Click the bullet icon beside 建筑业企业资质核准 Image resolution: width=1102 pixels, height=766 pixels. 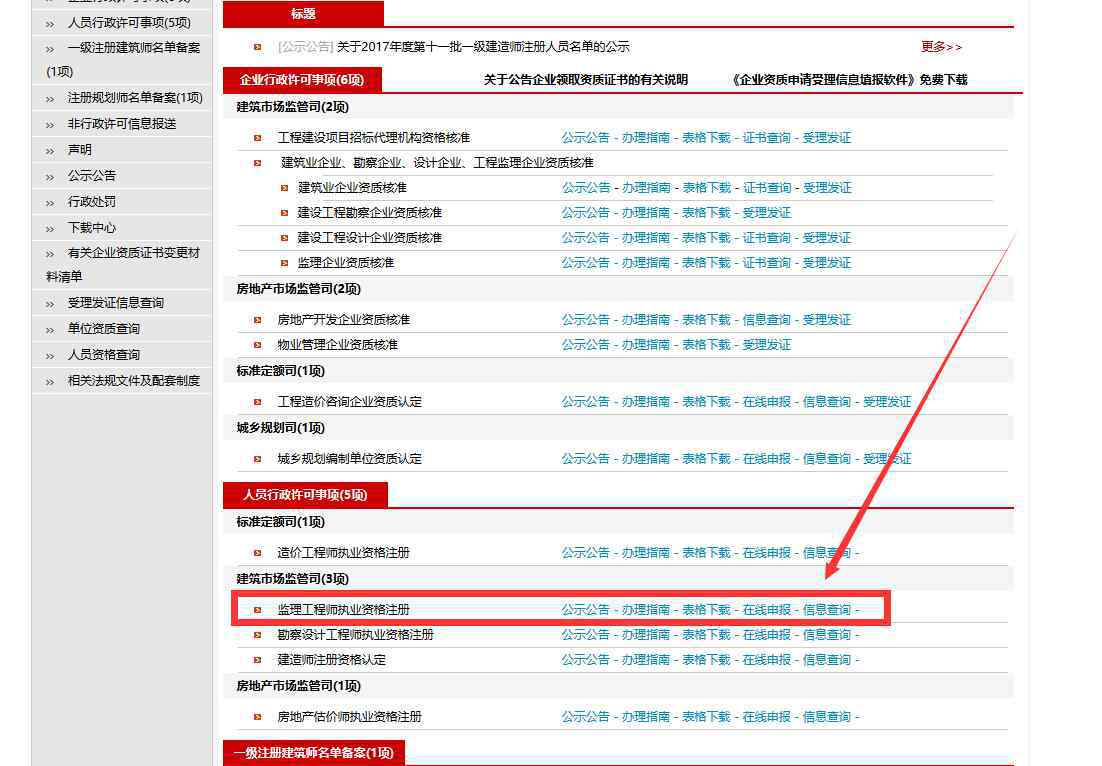[286, 188]
